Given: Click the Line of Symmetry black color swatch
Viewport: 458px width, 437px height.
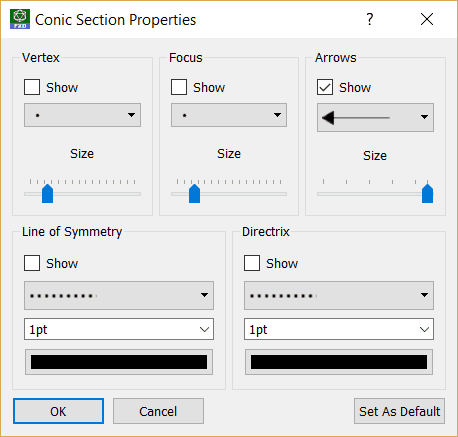Looking at the screenshot, I should (119, 362).
